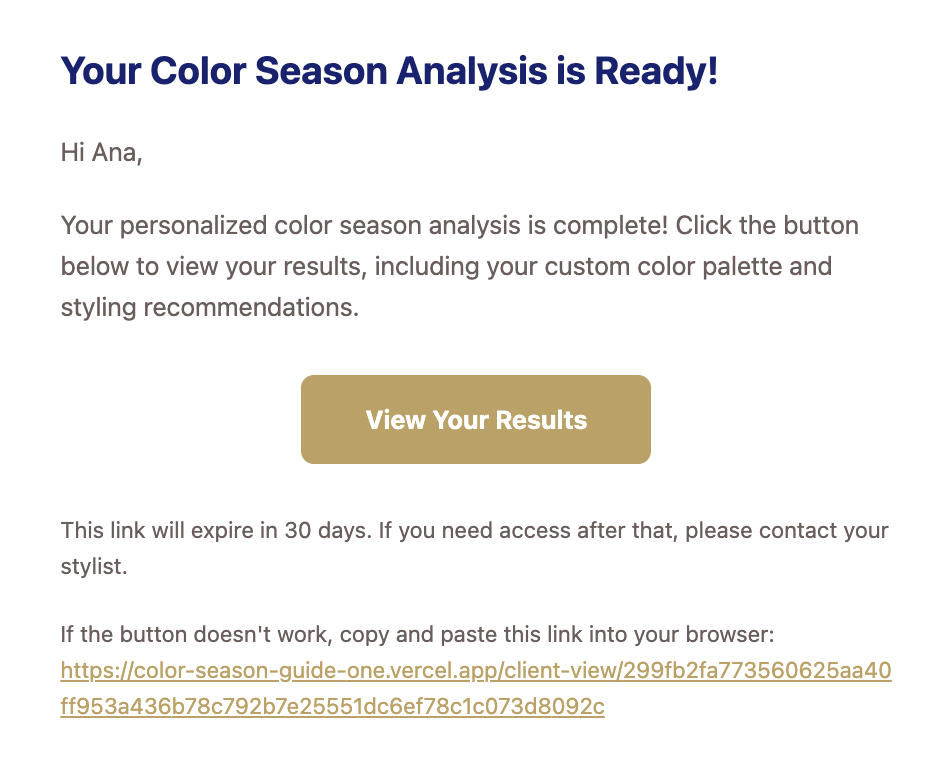The image size is (948, 774).
Task: Click the word "stylist." on its own line
Action: (x=94, y=567)
